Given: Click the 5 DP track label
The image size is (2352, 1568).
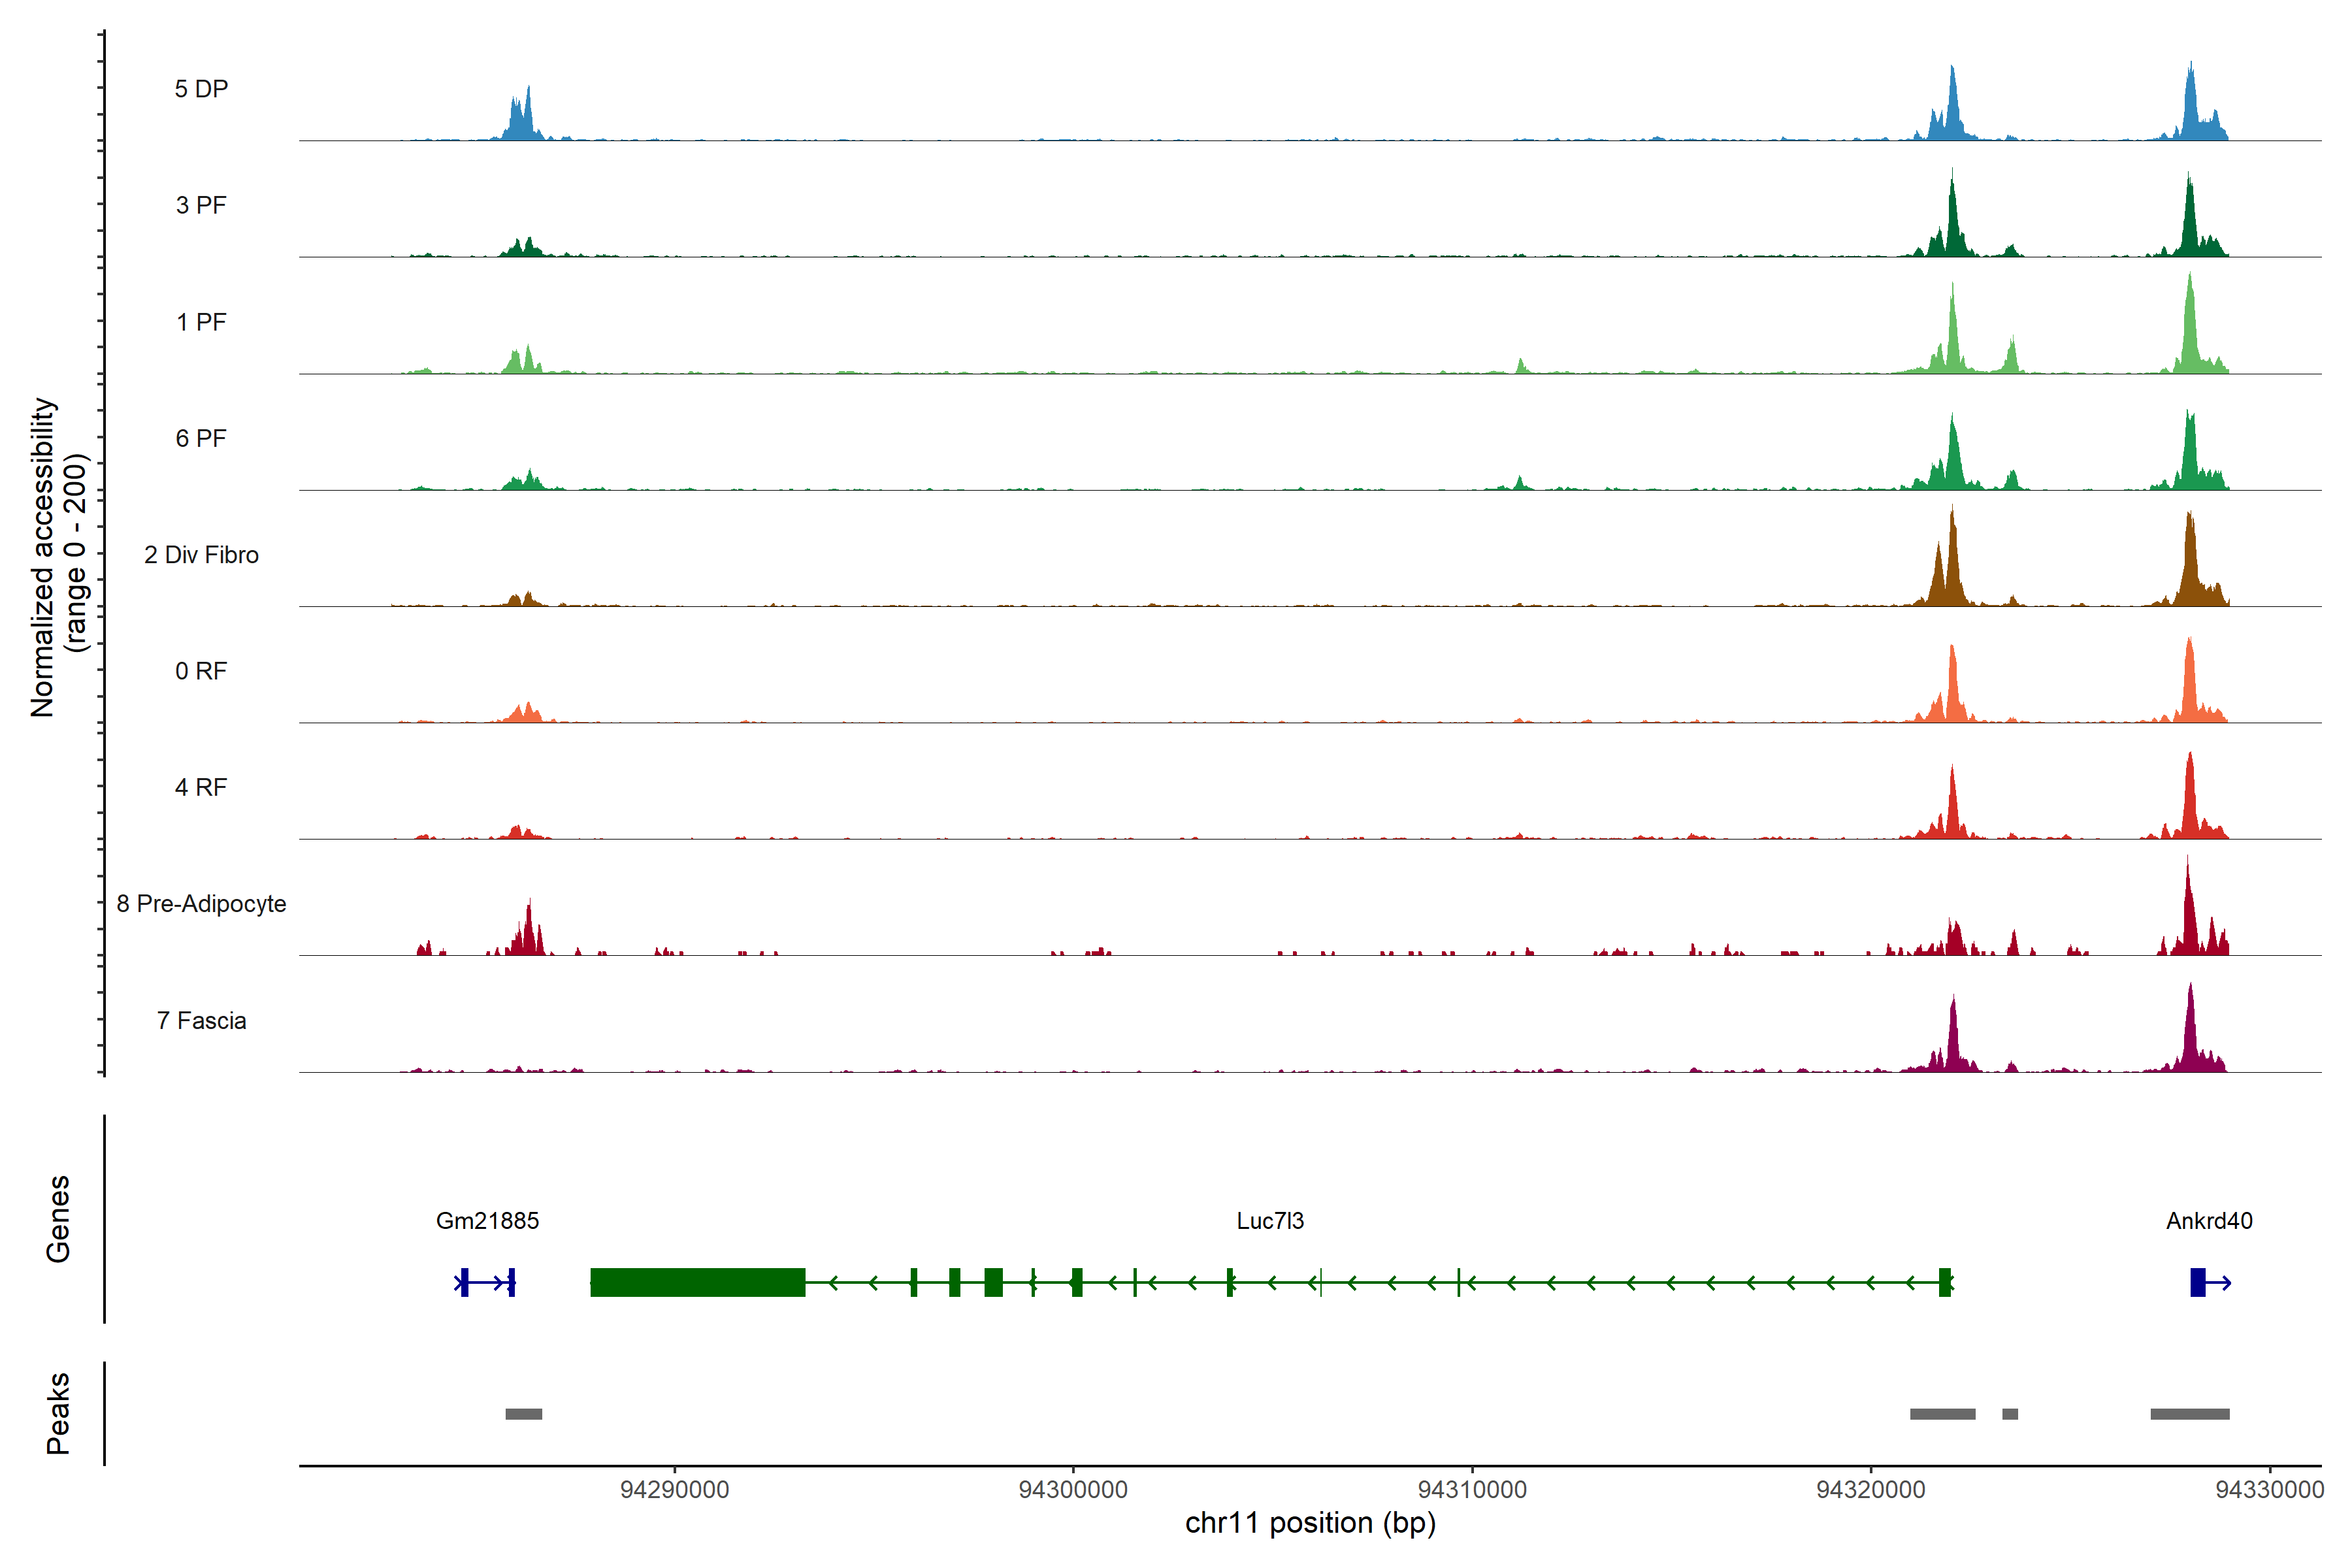Looking at the screenshot, I should click(201, 89).
